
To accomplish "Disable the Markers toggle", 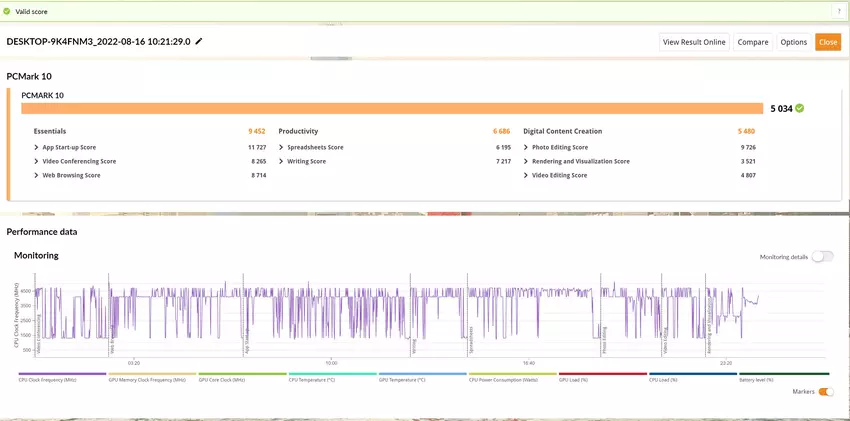I will [x=826, y=392].
